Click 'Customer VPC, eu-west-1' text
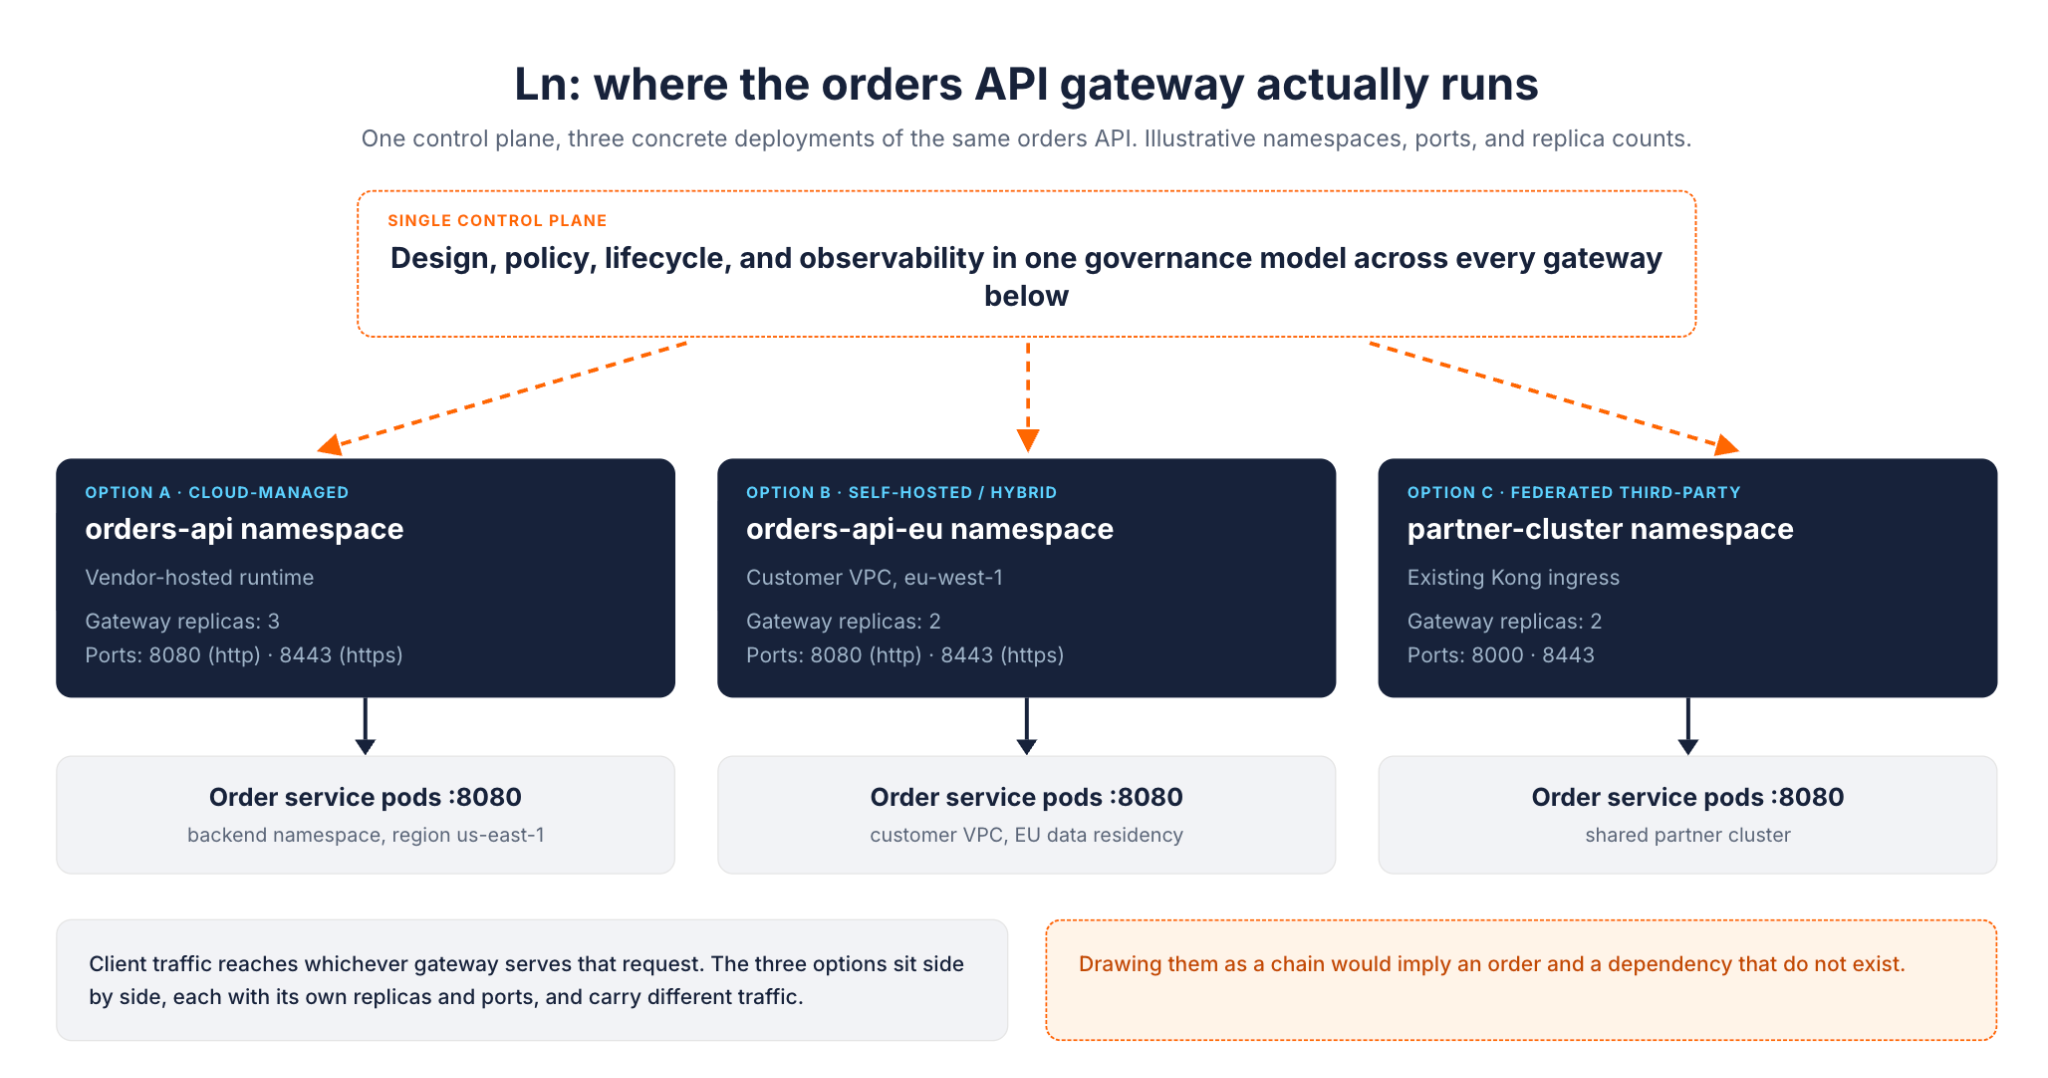Viewport: 2048px width, 1078px height. coord(874,577)
